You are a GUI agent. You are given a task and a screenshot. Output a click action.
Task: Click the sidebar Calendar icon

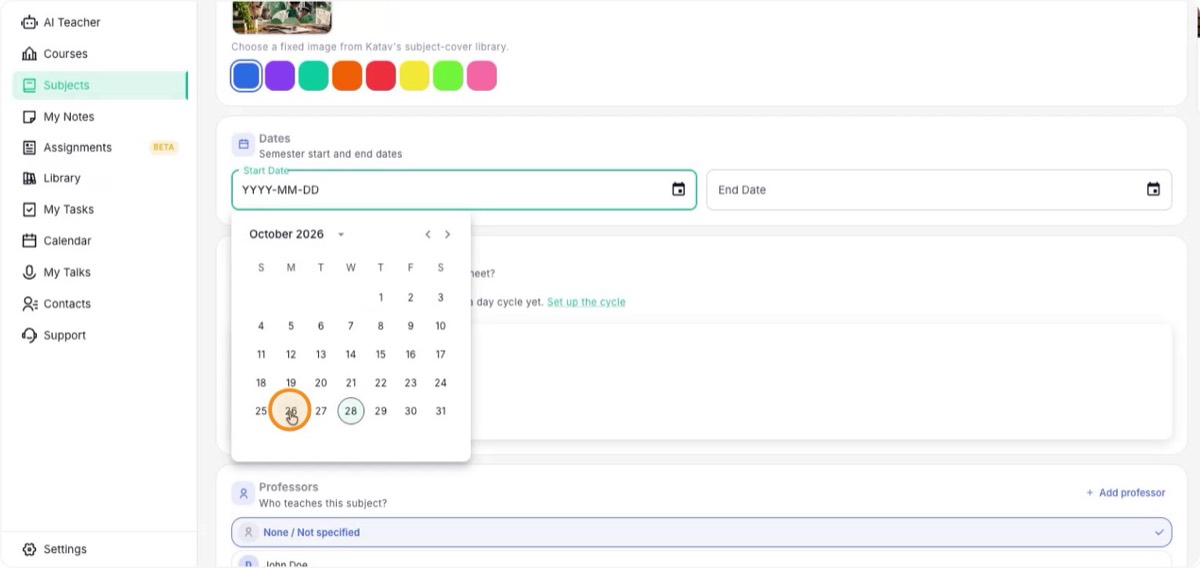(x=29, y=241)
